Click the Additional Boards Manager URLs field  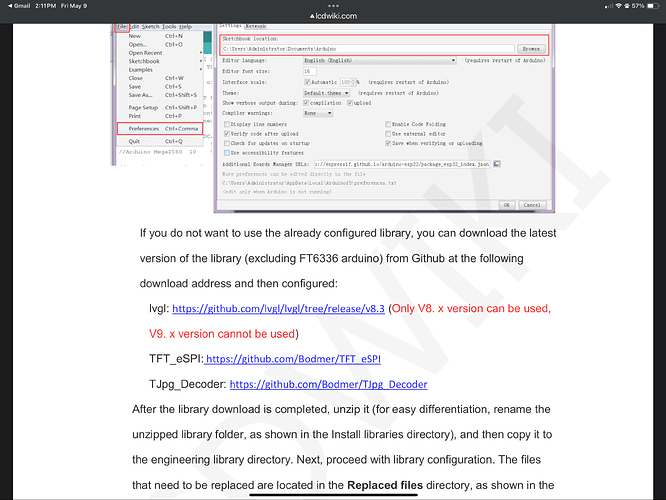[402, 164]
